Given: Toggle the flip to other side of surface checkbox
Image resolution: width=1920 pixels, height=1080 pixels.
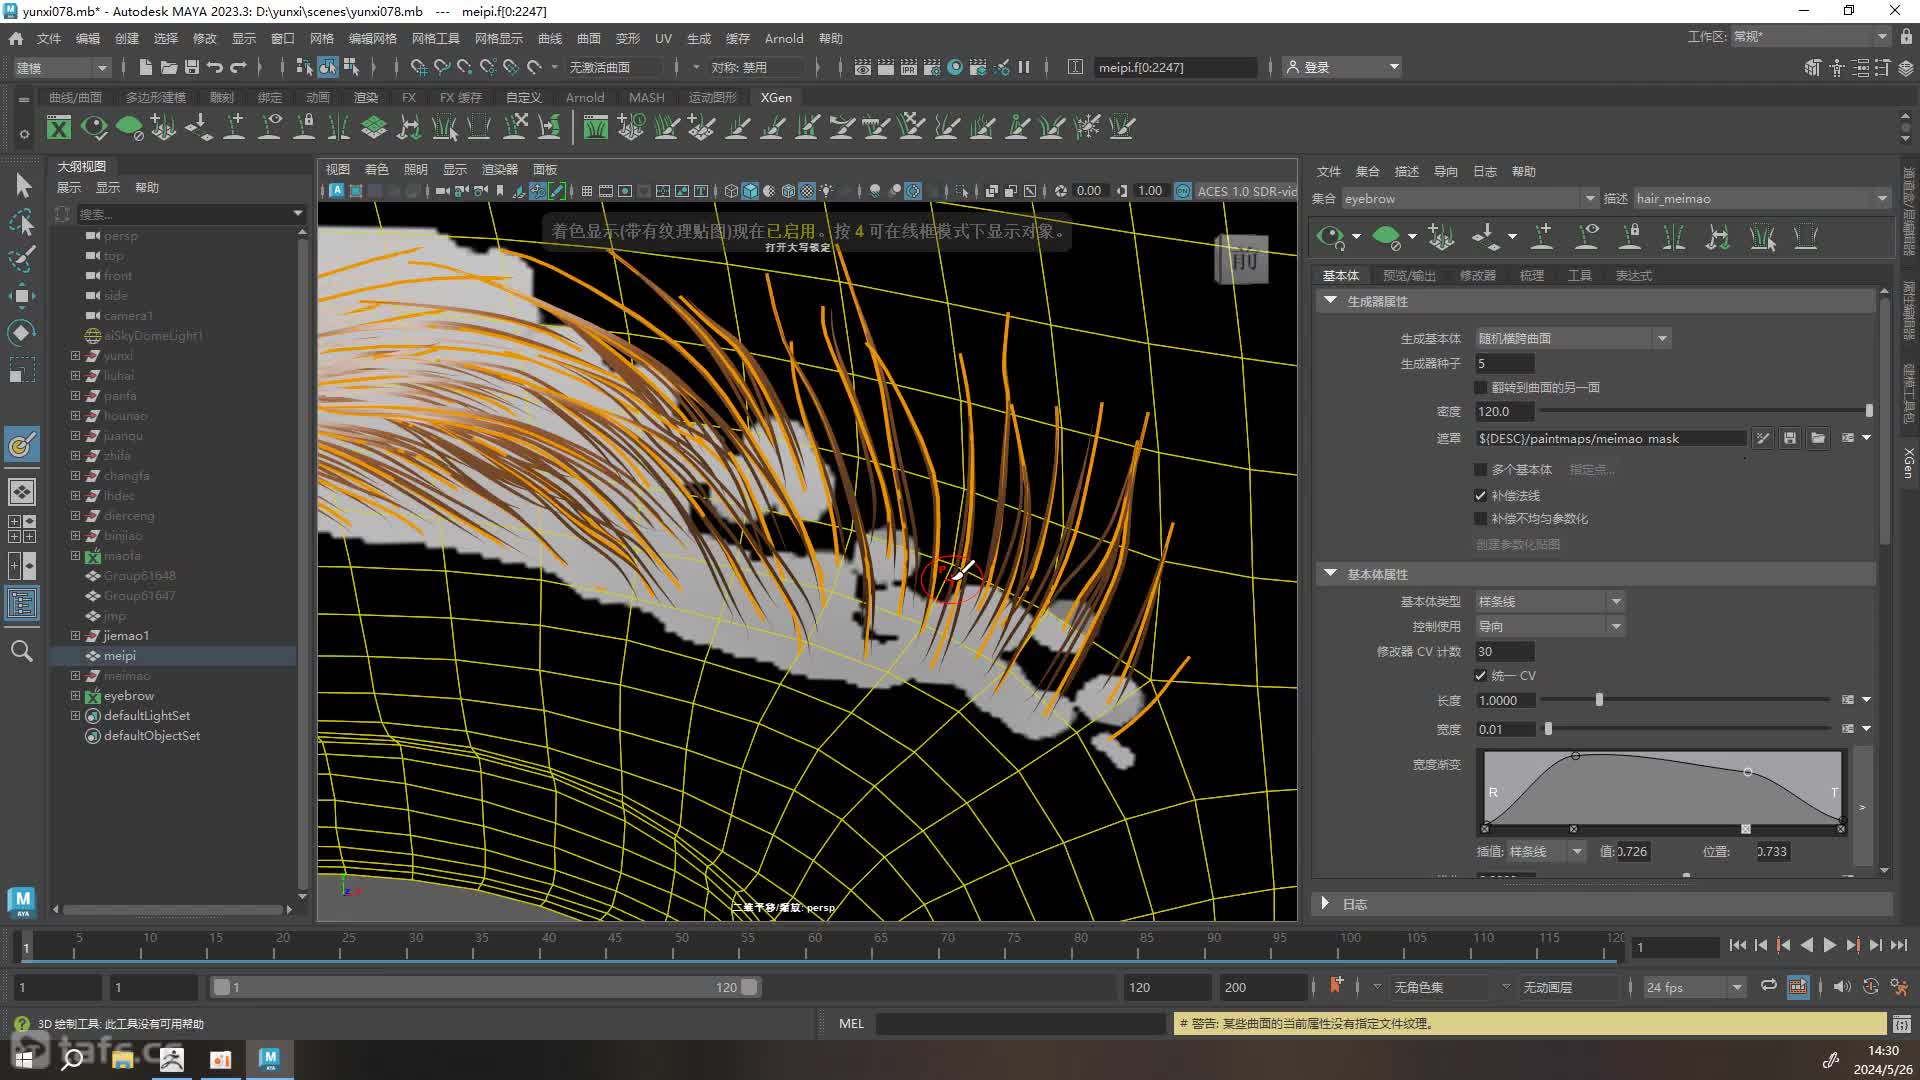Looking at the screenshot, I should (x=1481, y=387).
